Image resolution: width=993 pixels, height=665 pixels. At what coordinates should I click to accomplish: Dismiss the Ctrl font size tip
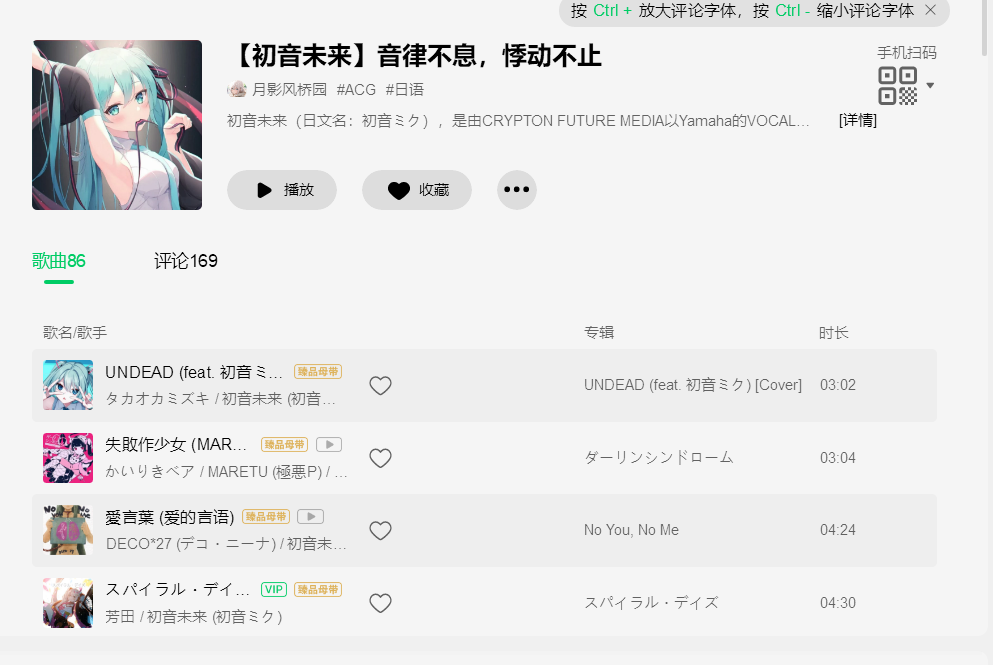point(930,10)
